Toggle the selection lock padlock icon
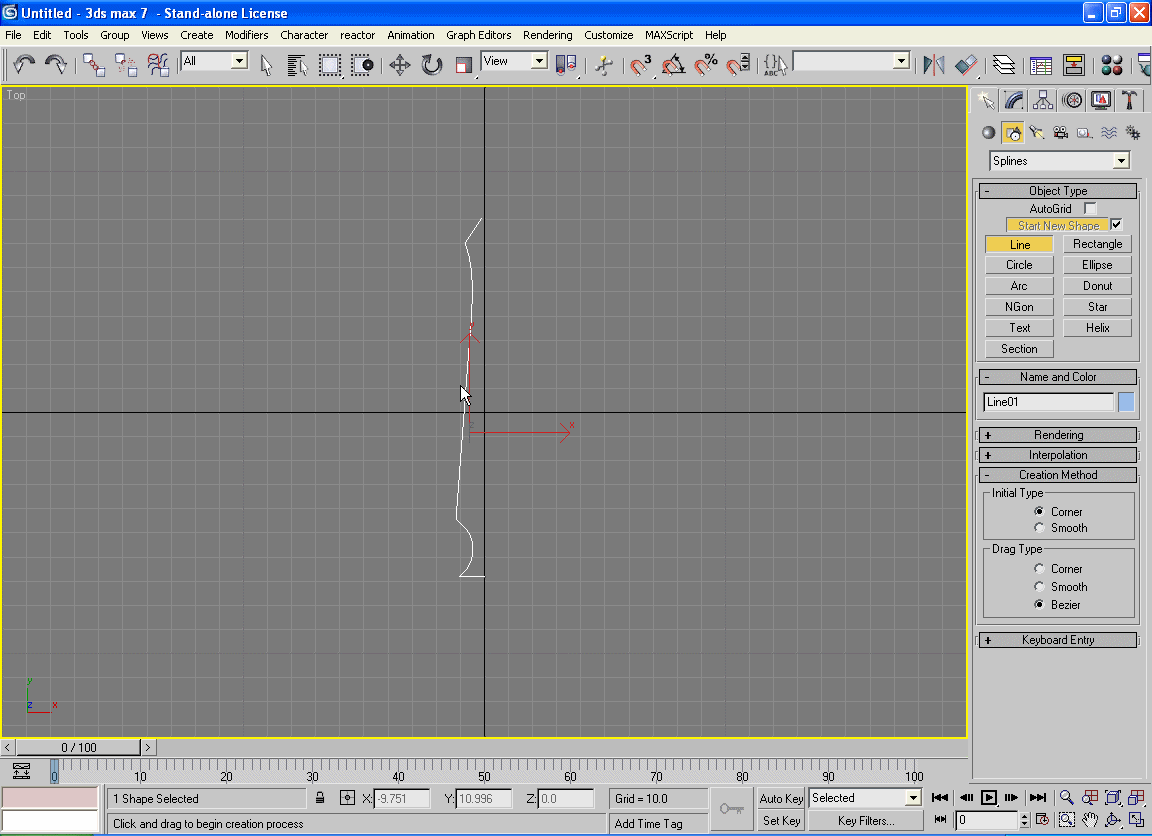Viewport: 1152px width, 836px height. [x=320, y=798]
